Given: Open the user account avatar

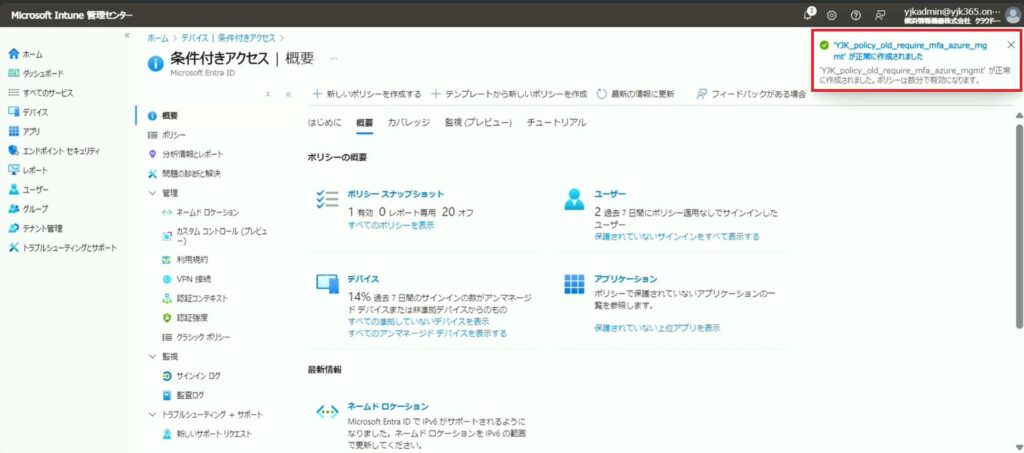Looking at the screenshot, I should click(1012, 15).
